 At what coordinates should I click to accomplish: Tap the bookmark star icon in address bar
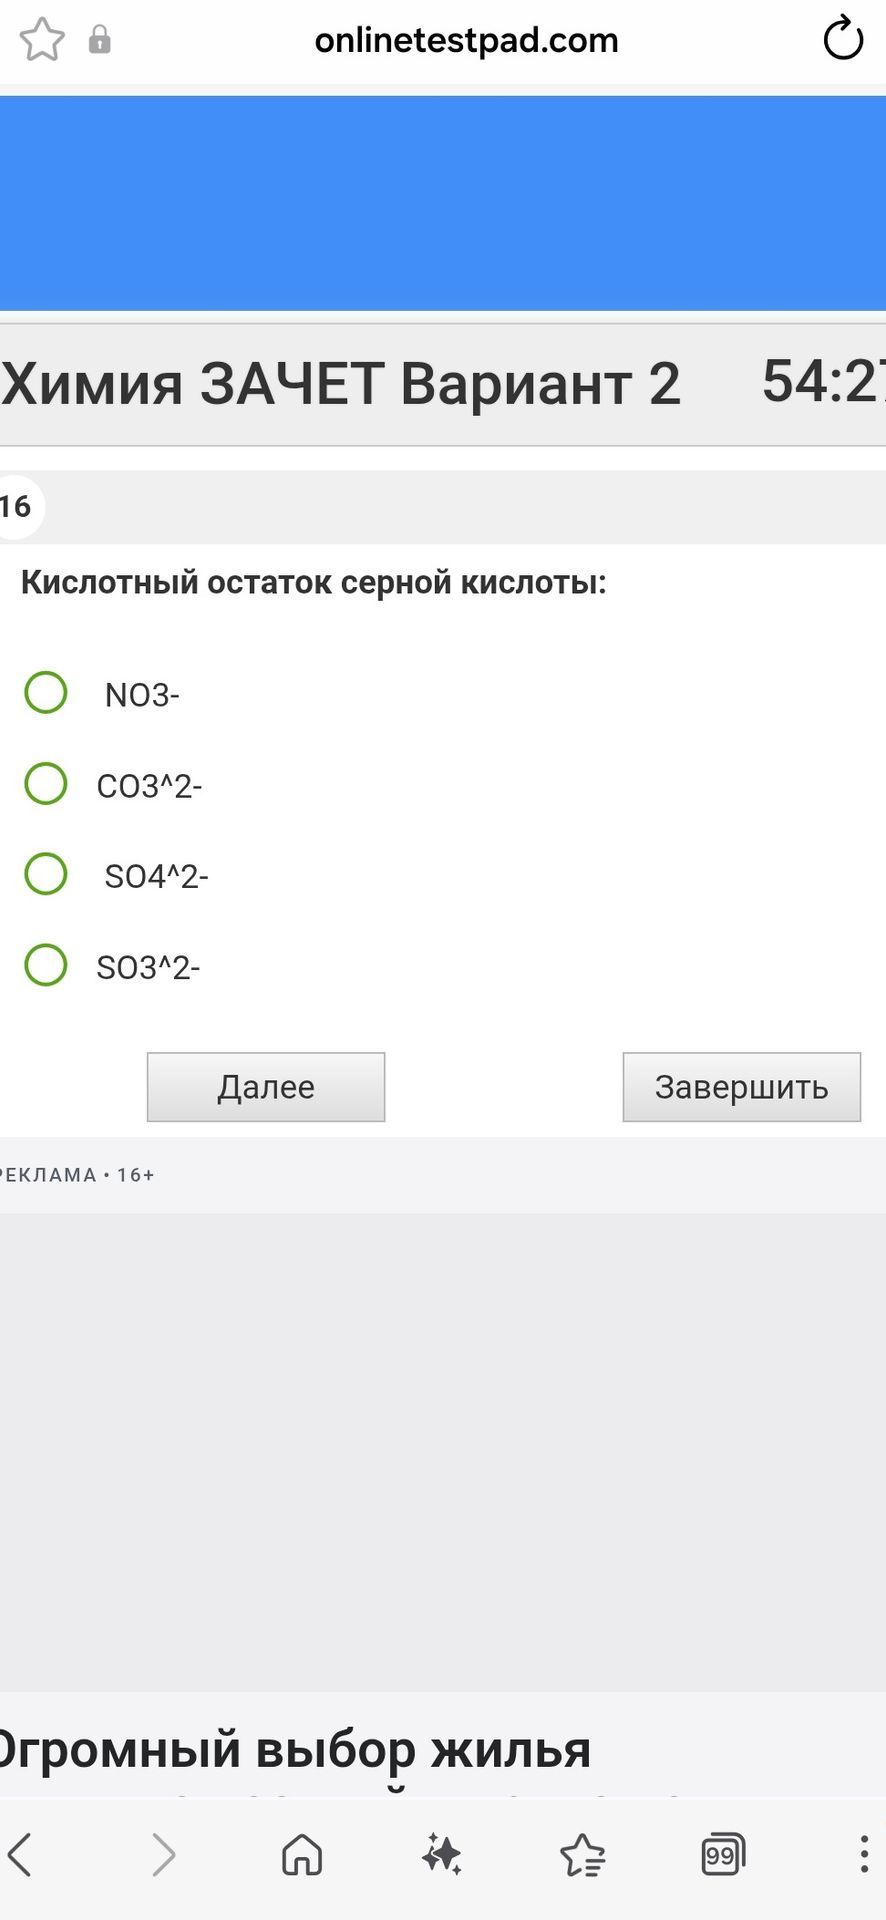click(42, 41)
